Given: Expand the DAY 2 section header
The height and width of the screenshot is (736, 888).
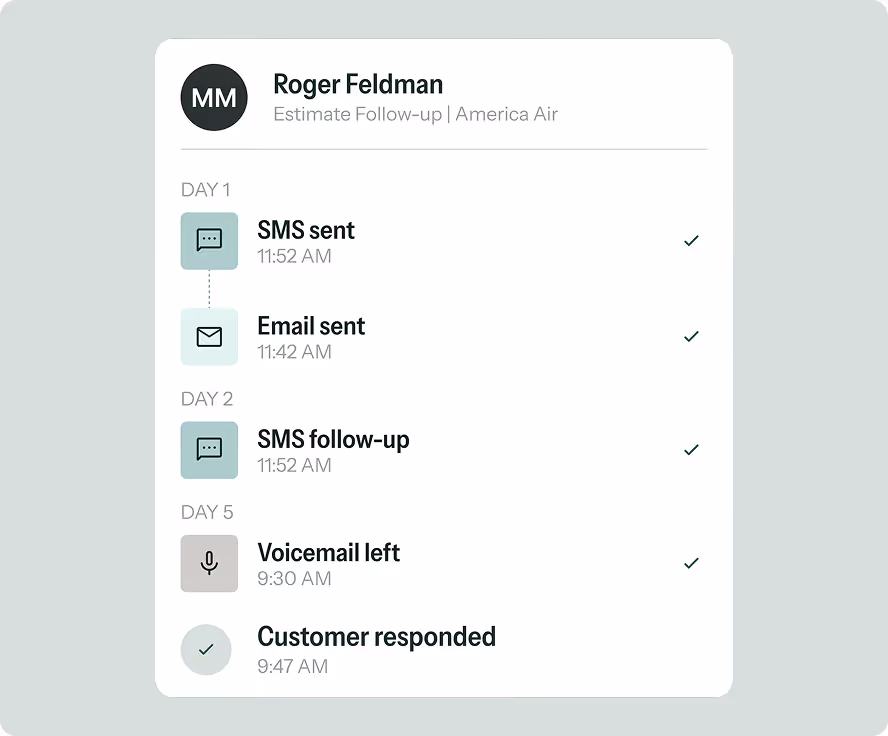Looking at the screenshot, I should tap(207, 398).
